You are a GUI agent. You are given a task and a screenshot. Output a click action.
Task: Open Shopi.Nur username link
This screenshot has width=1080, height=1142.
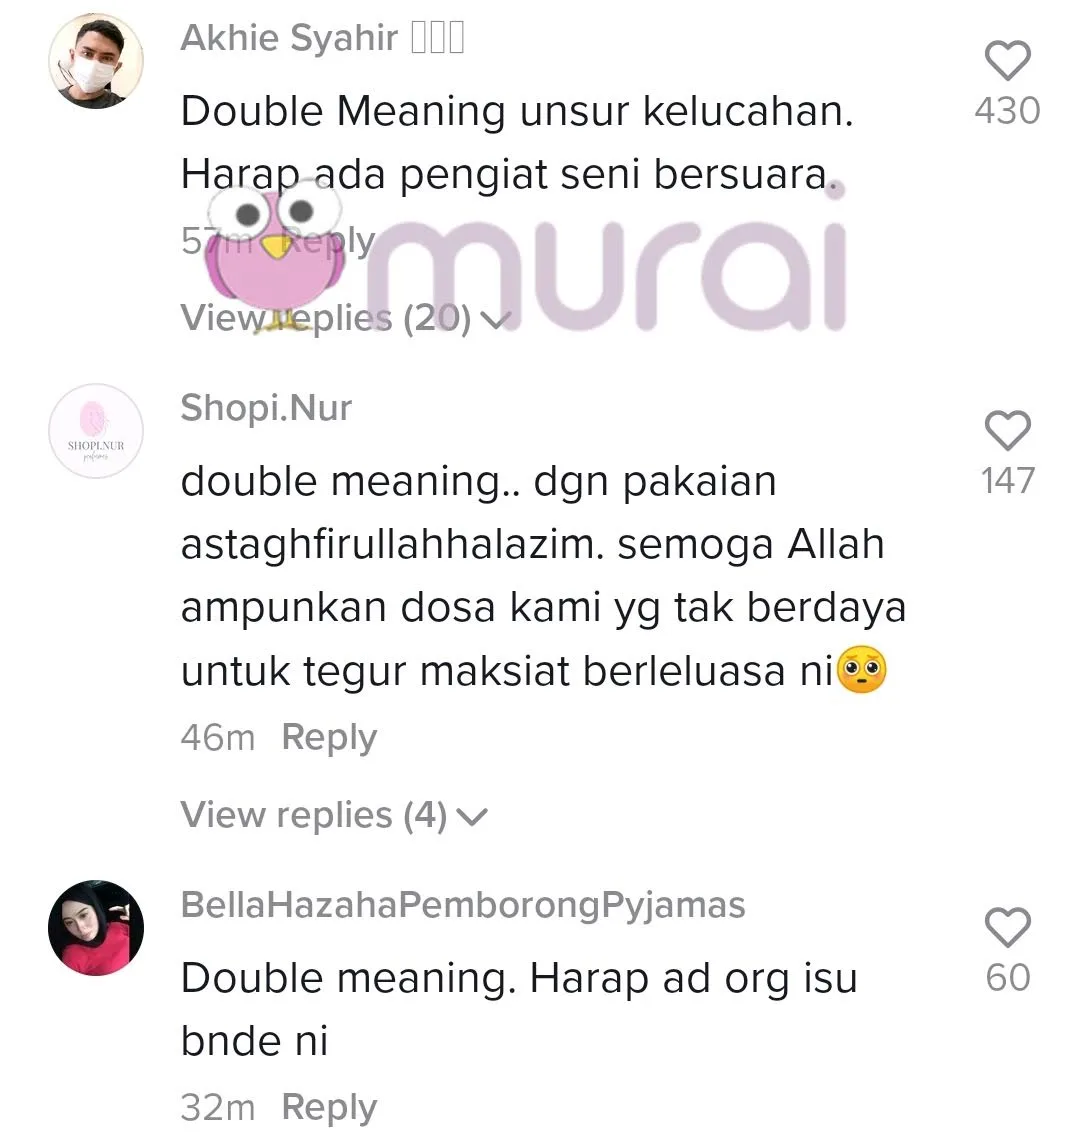tap(267, 408)
